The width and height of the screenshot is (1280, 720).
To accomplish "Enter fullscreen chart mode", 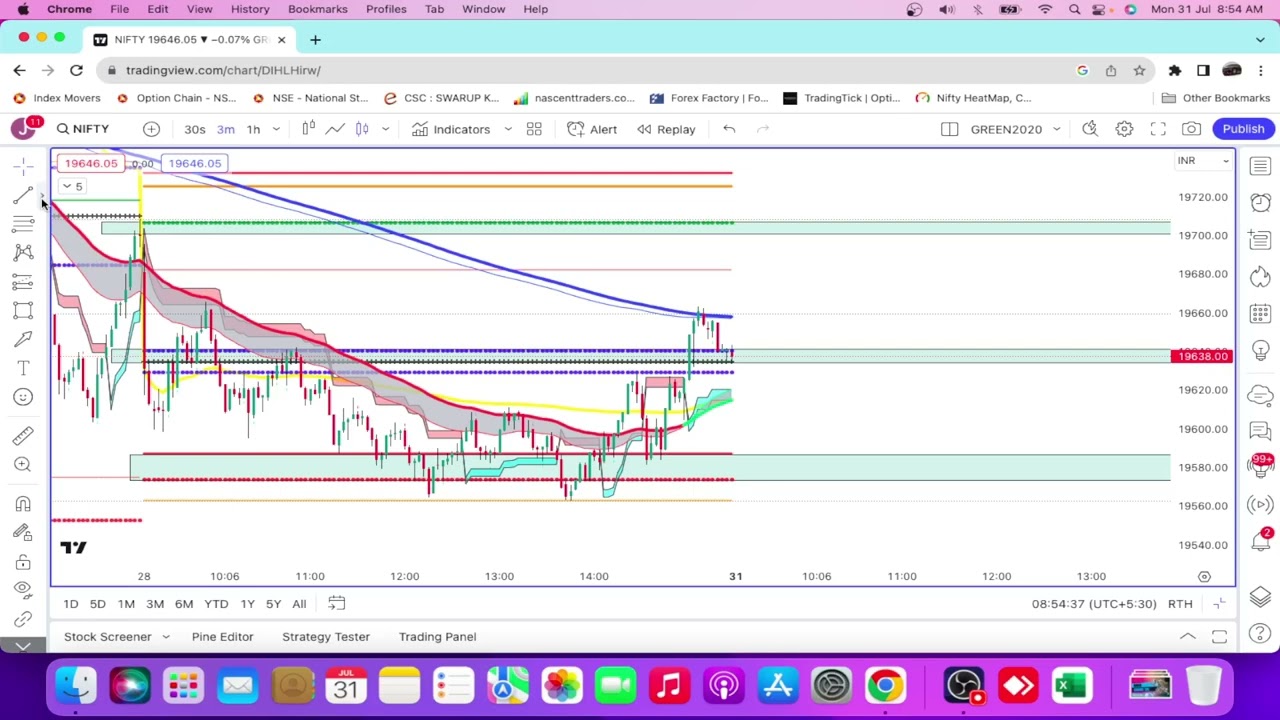I will pos(1158,129).
